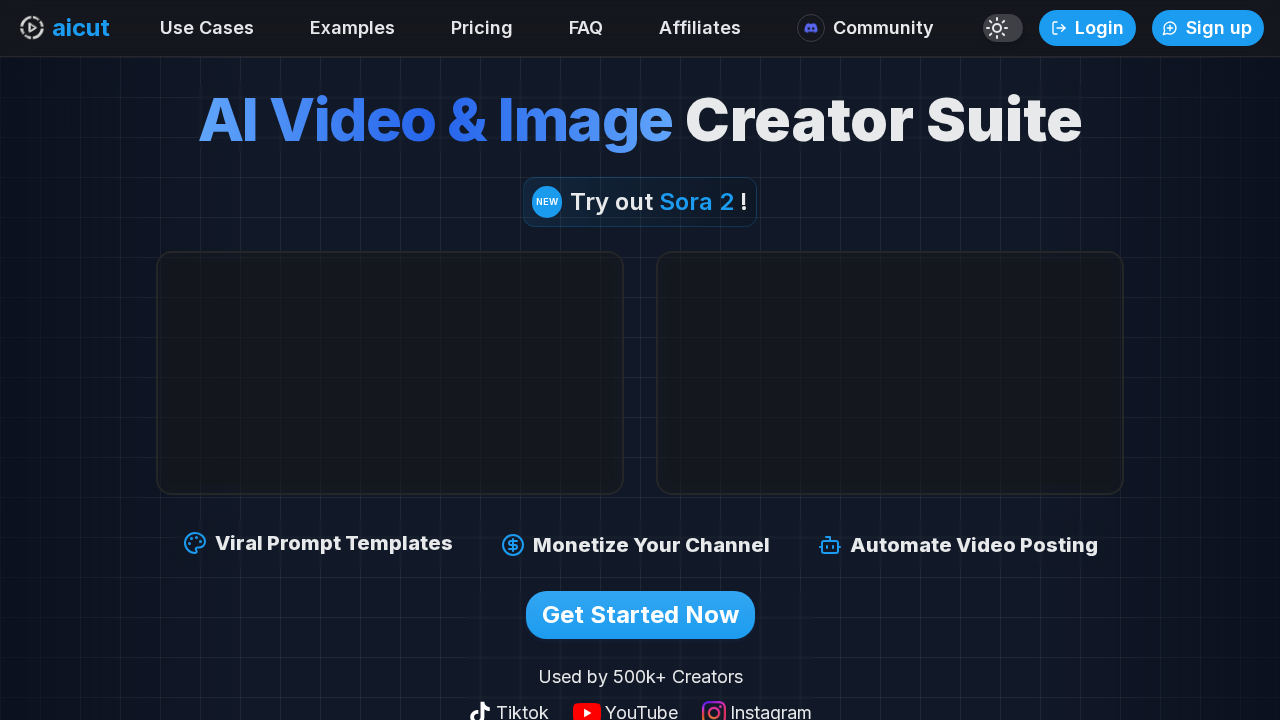
Task: Click the aicut play logo icon
Action: 32,28
